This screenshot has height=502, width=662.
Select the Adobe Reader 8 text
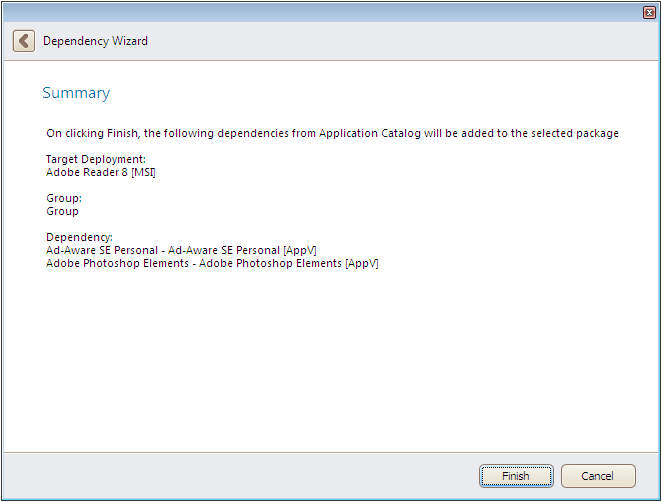pos(87,172)
